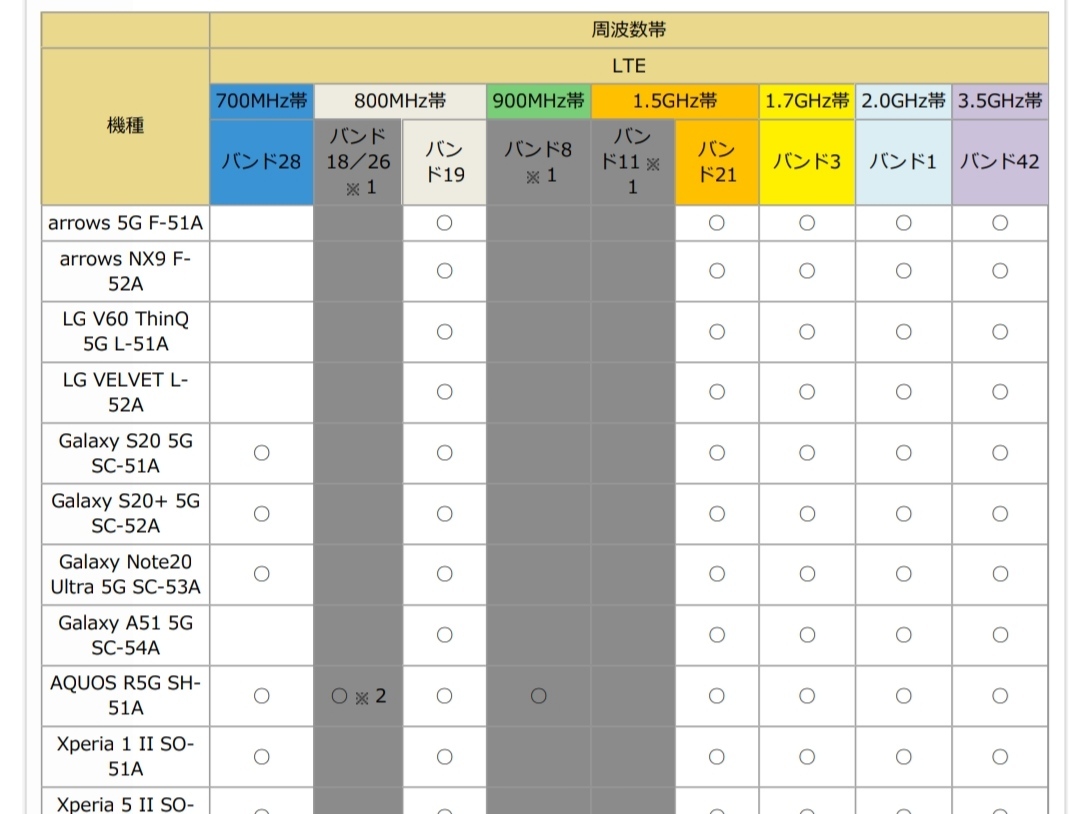This screenshot has width=1080, height=814.
Task: Click the orange バンド21 header cell
Action: pos(716,162)
